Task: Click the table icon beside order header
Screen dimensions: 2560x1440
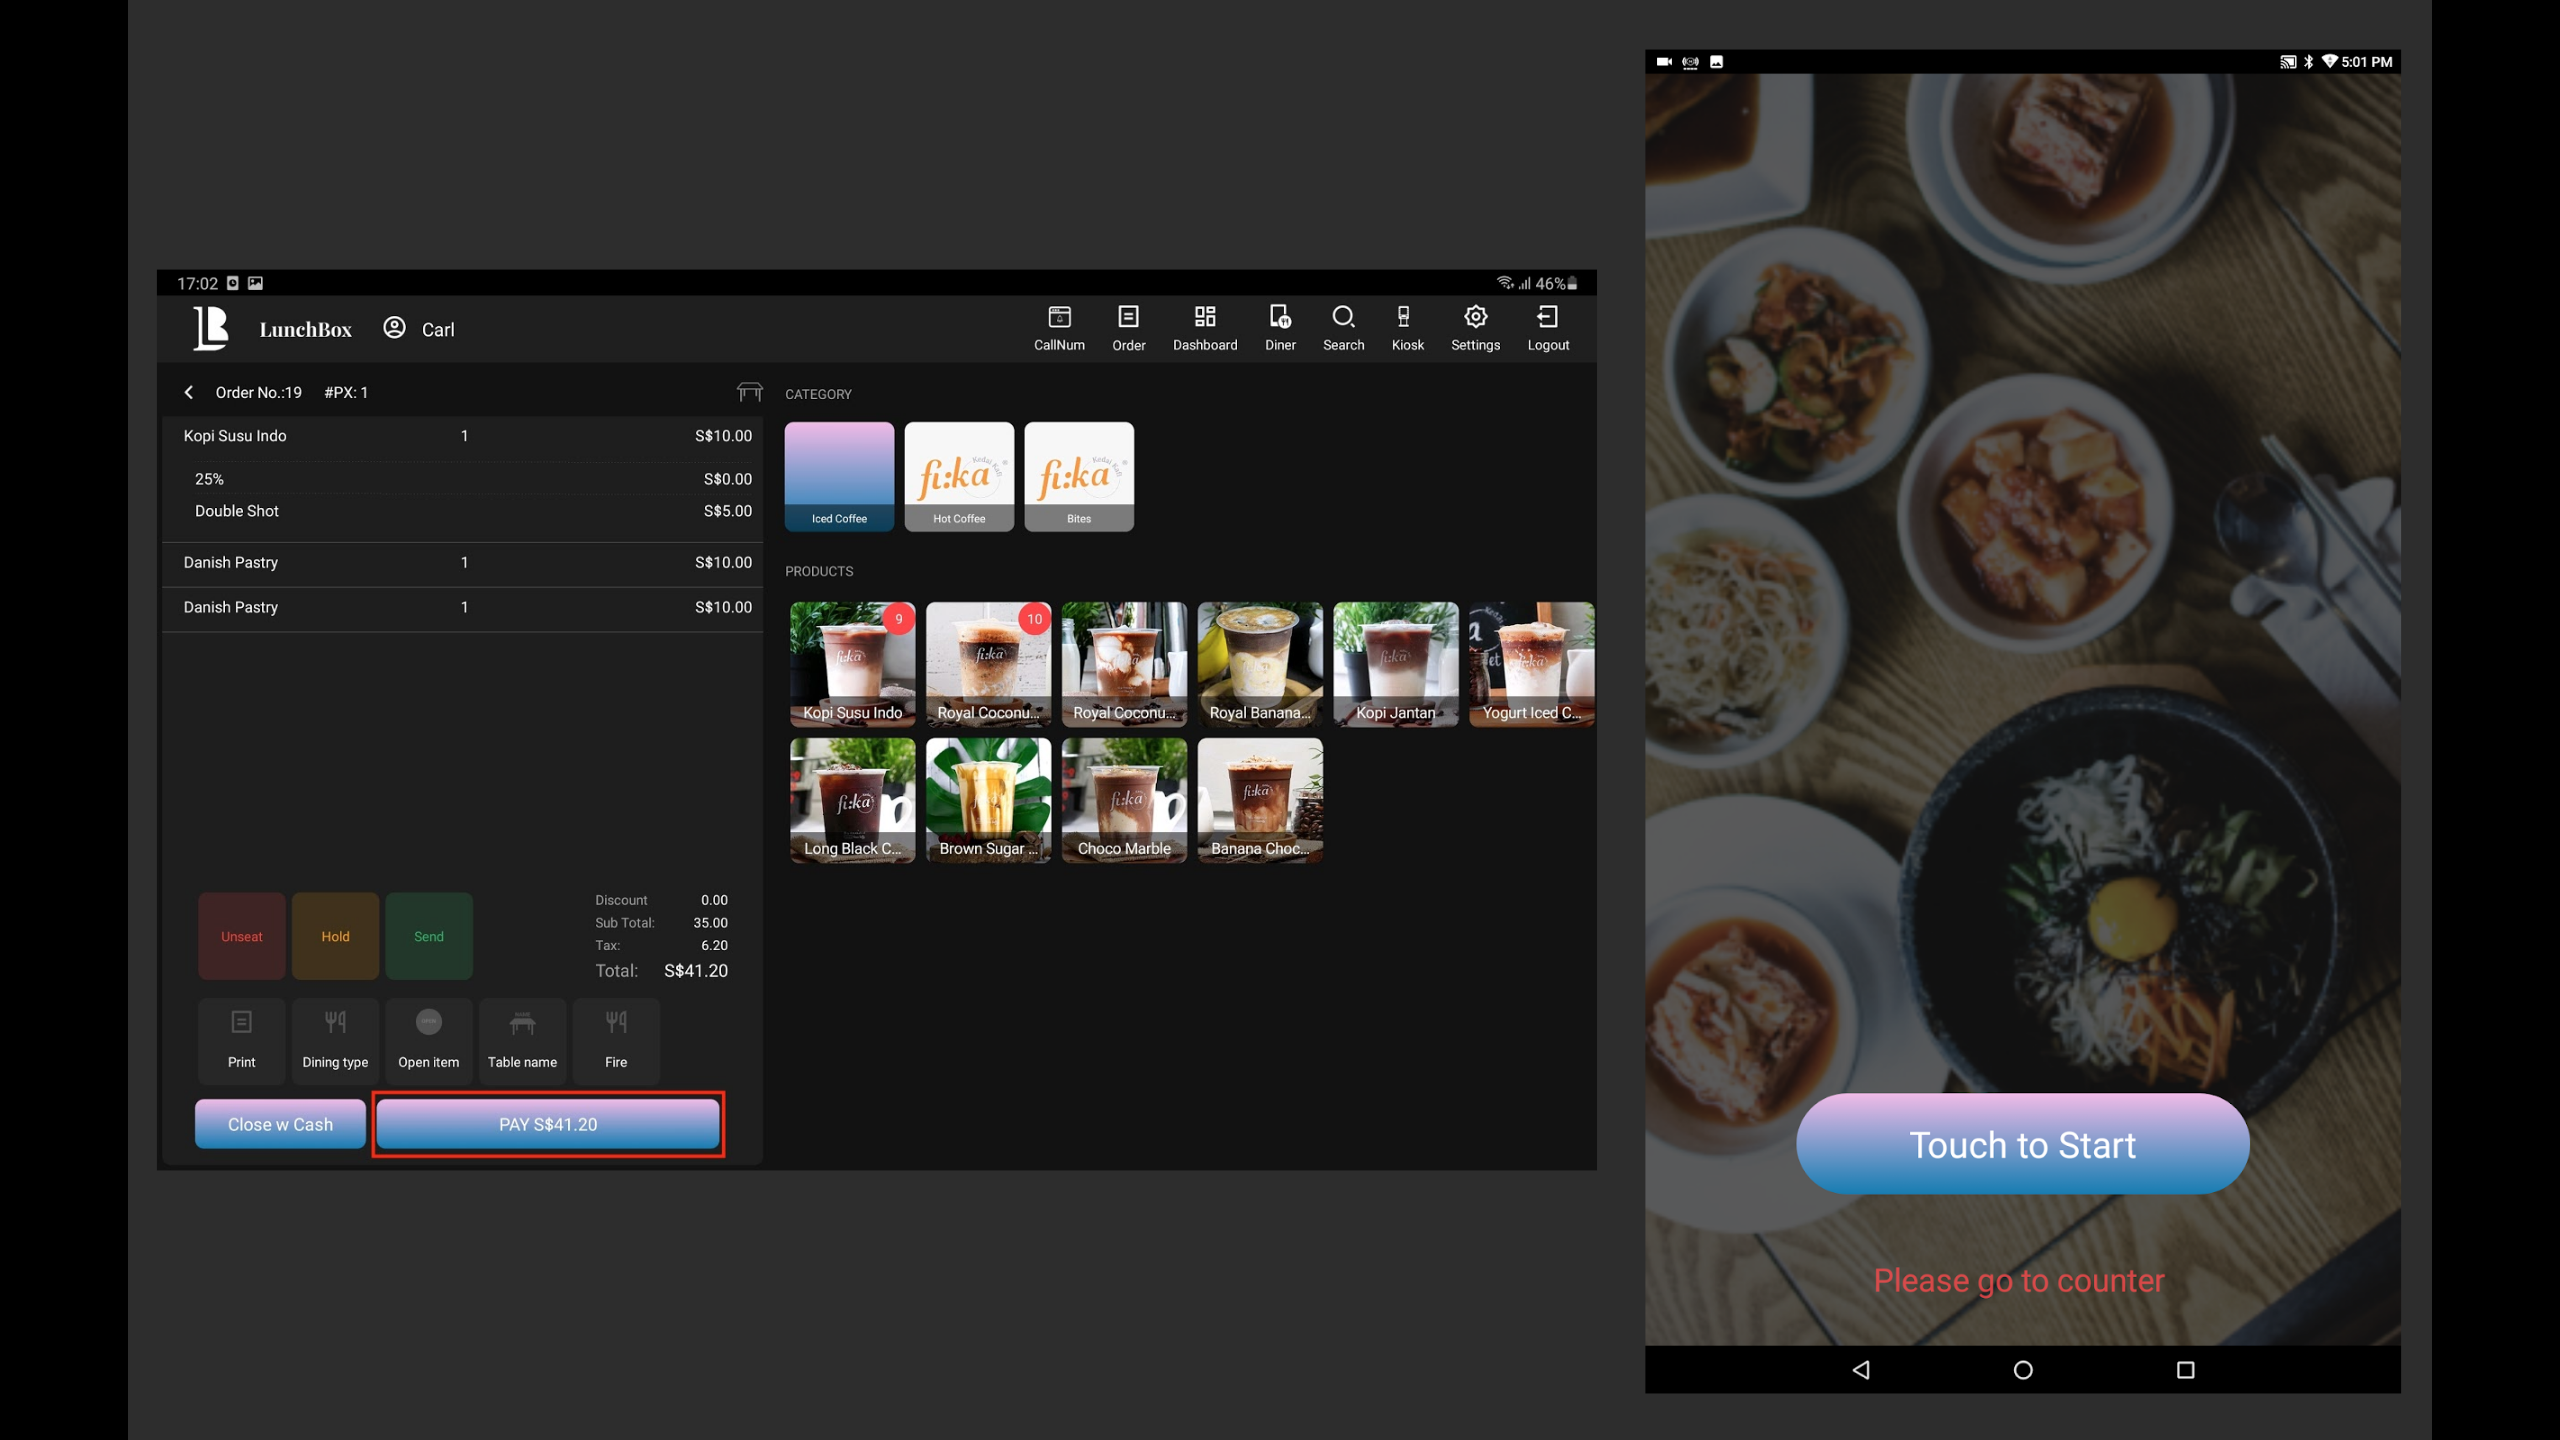Action: pyautogui.click(x=749, y=392)
